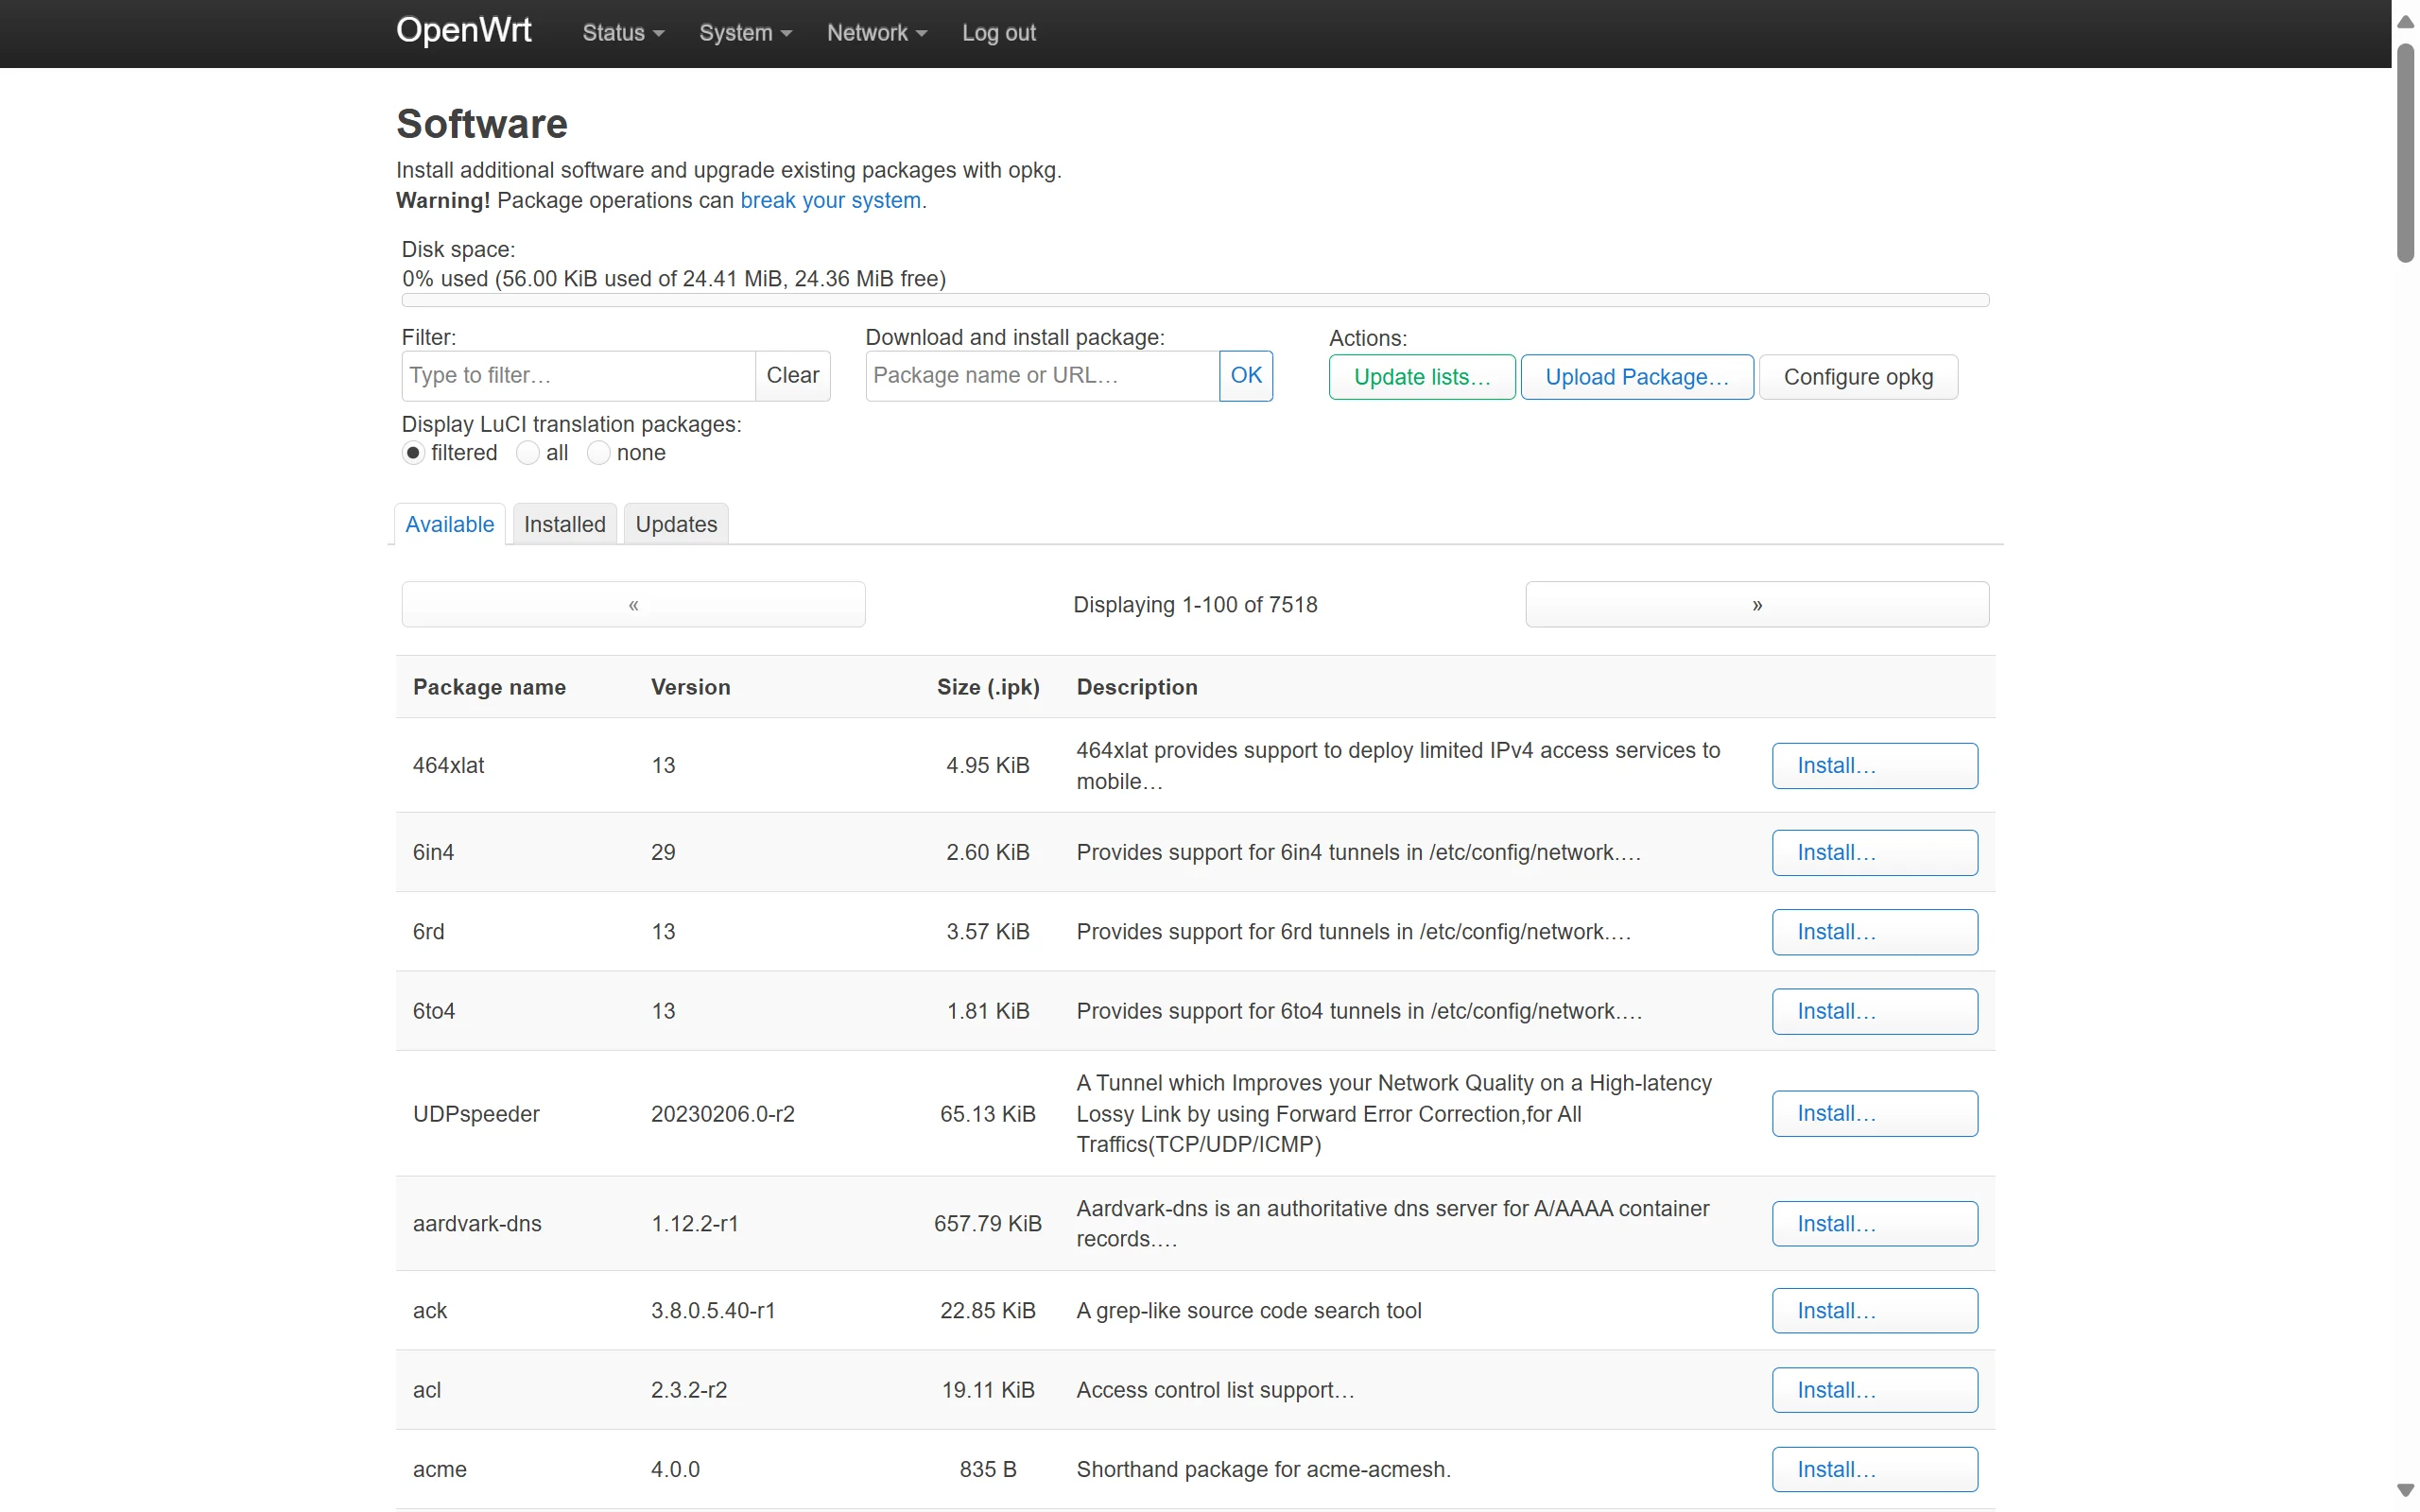Viewport: 2420px width, 1512px height.
Task: Click the 'acme' package name
Action: [440, 1469]
